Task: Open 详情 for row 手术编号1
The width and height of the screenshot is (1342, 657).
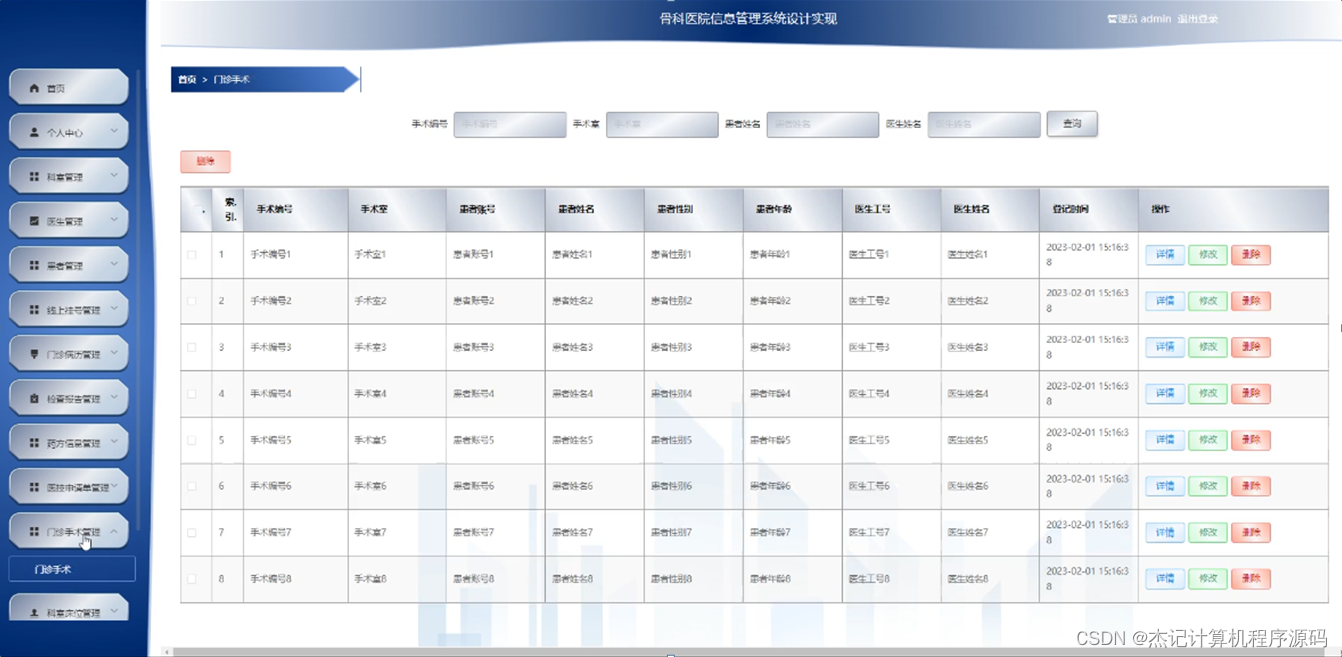Action: click(1165, 255)
